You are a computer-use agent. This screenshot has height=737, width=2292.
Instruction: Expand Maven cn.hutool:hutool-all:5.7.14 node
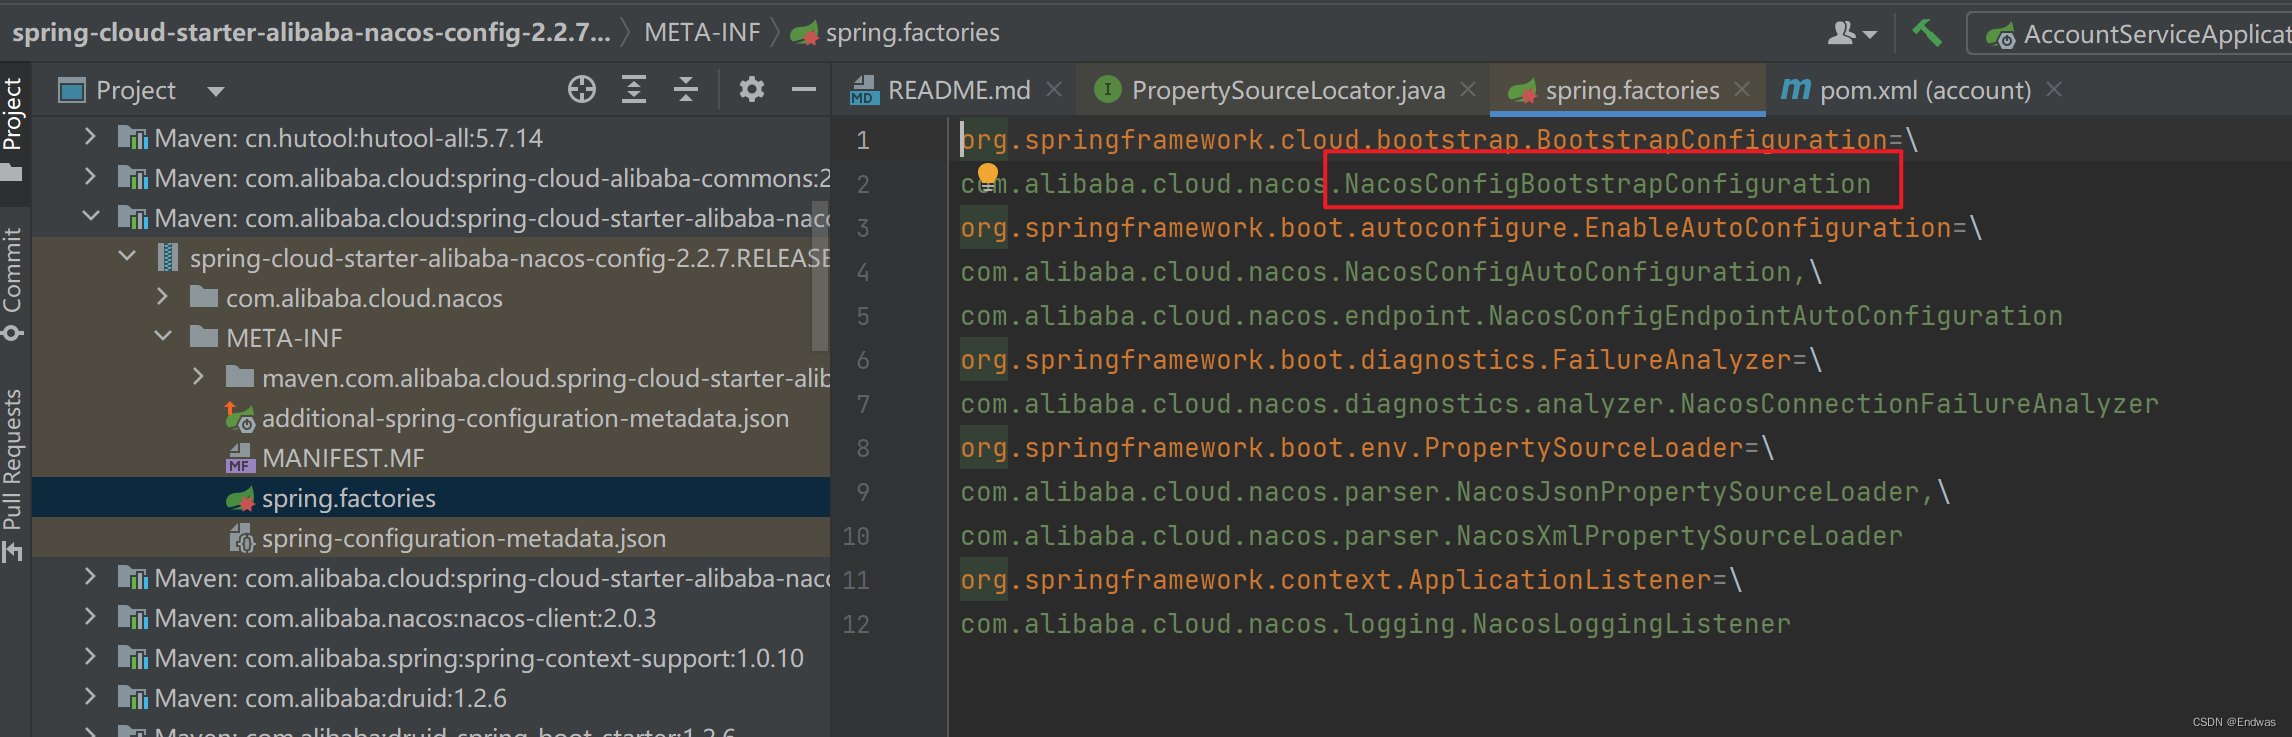tap(90, 137)
